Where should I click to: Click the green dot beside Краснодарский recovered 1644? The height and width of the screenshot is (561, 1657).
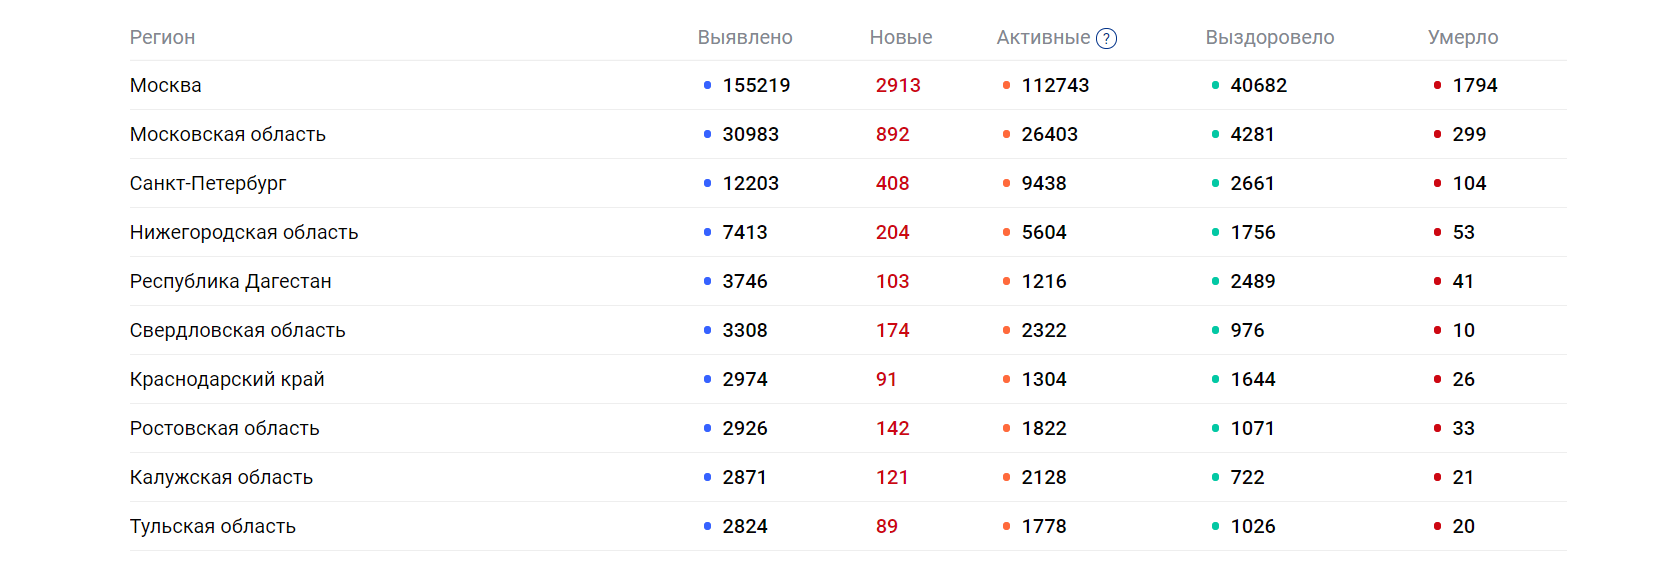point(1216,379)
